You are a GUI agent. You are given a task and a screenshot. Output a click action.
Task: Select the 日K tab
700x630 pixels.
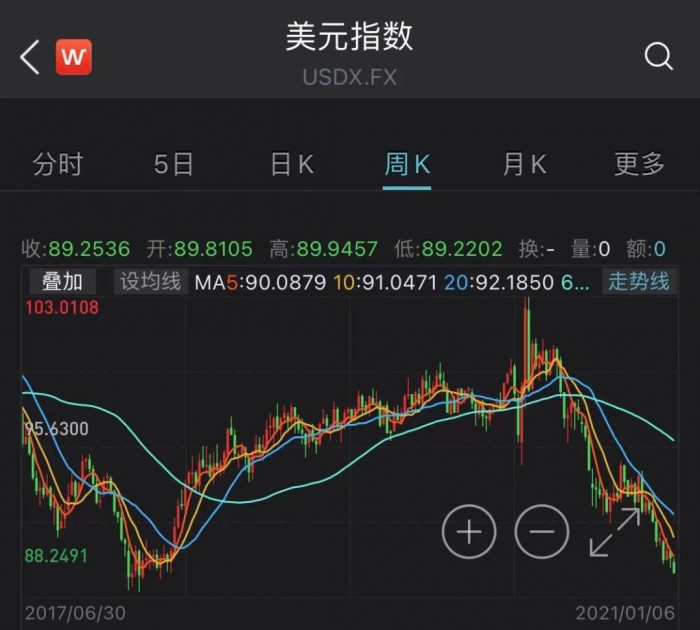pos(292,164)
